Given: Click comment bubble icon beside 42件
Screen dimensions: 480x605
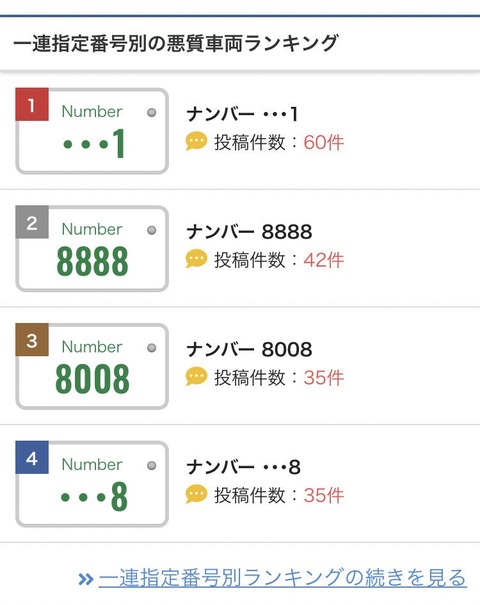Looking at the screenshot, I should (x=196, y=259).
